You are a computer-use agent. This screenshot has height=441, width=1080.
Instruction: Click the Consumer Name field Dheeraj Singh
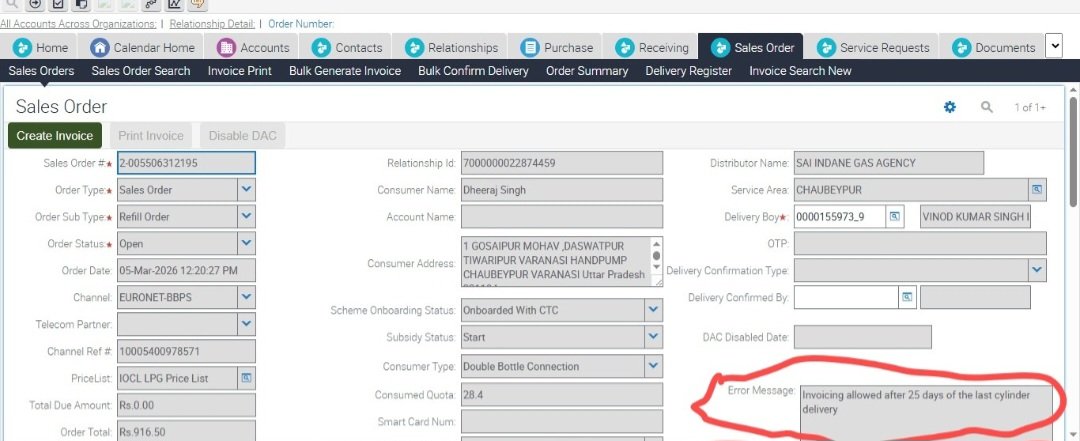[562, 189]
